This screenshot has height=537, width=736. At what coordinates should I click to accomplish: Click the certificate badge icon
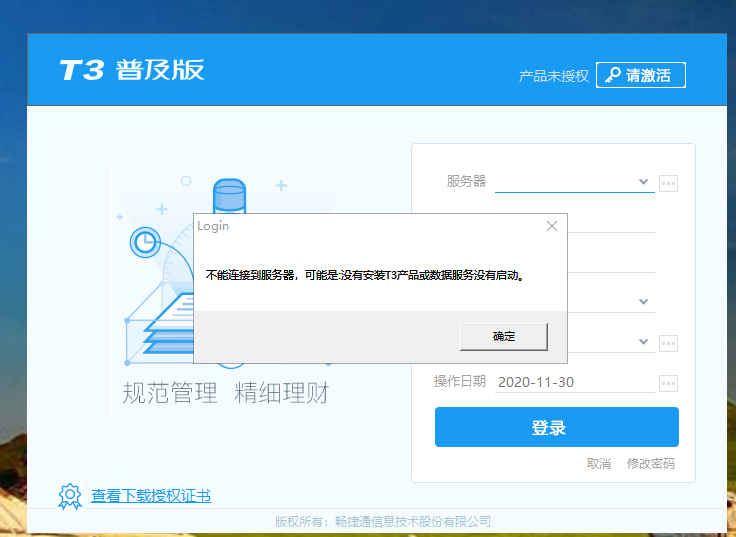(70, 496)
